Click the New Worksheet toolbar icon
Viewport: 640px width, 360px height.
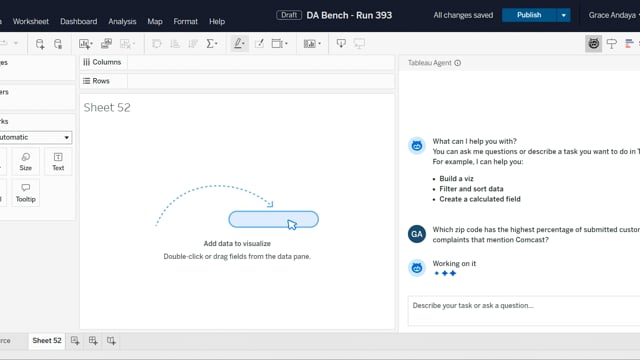point(84,44)
